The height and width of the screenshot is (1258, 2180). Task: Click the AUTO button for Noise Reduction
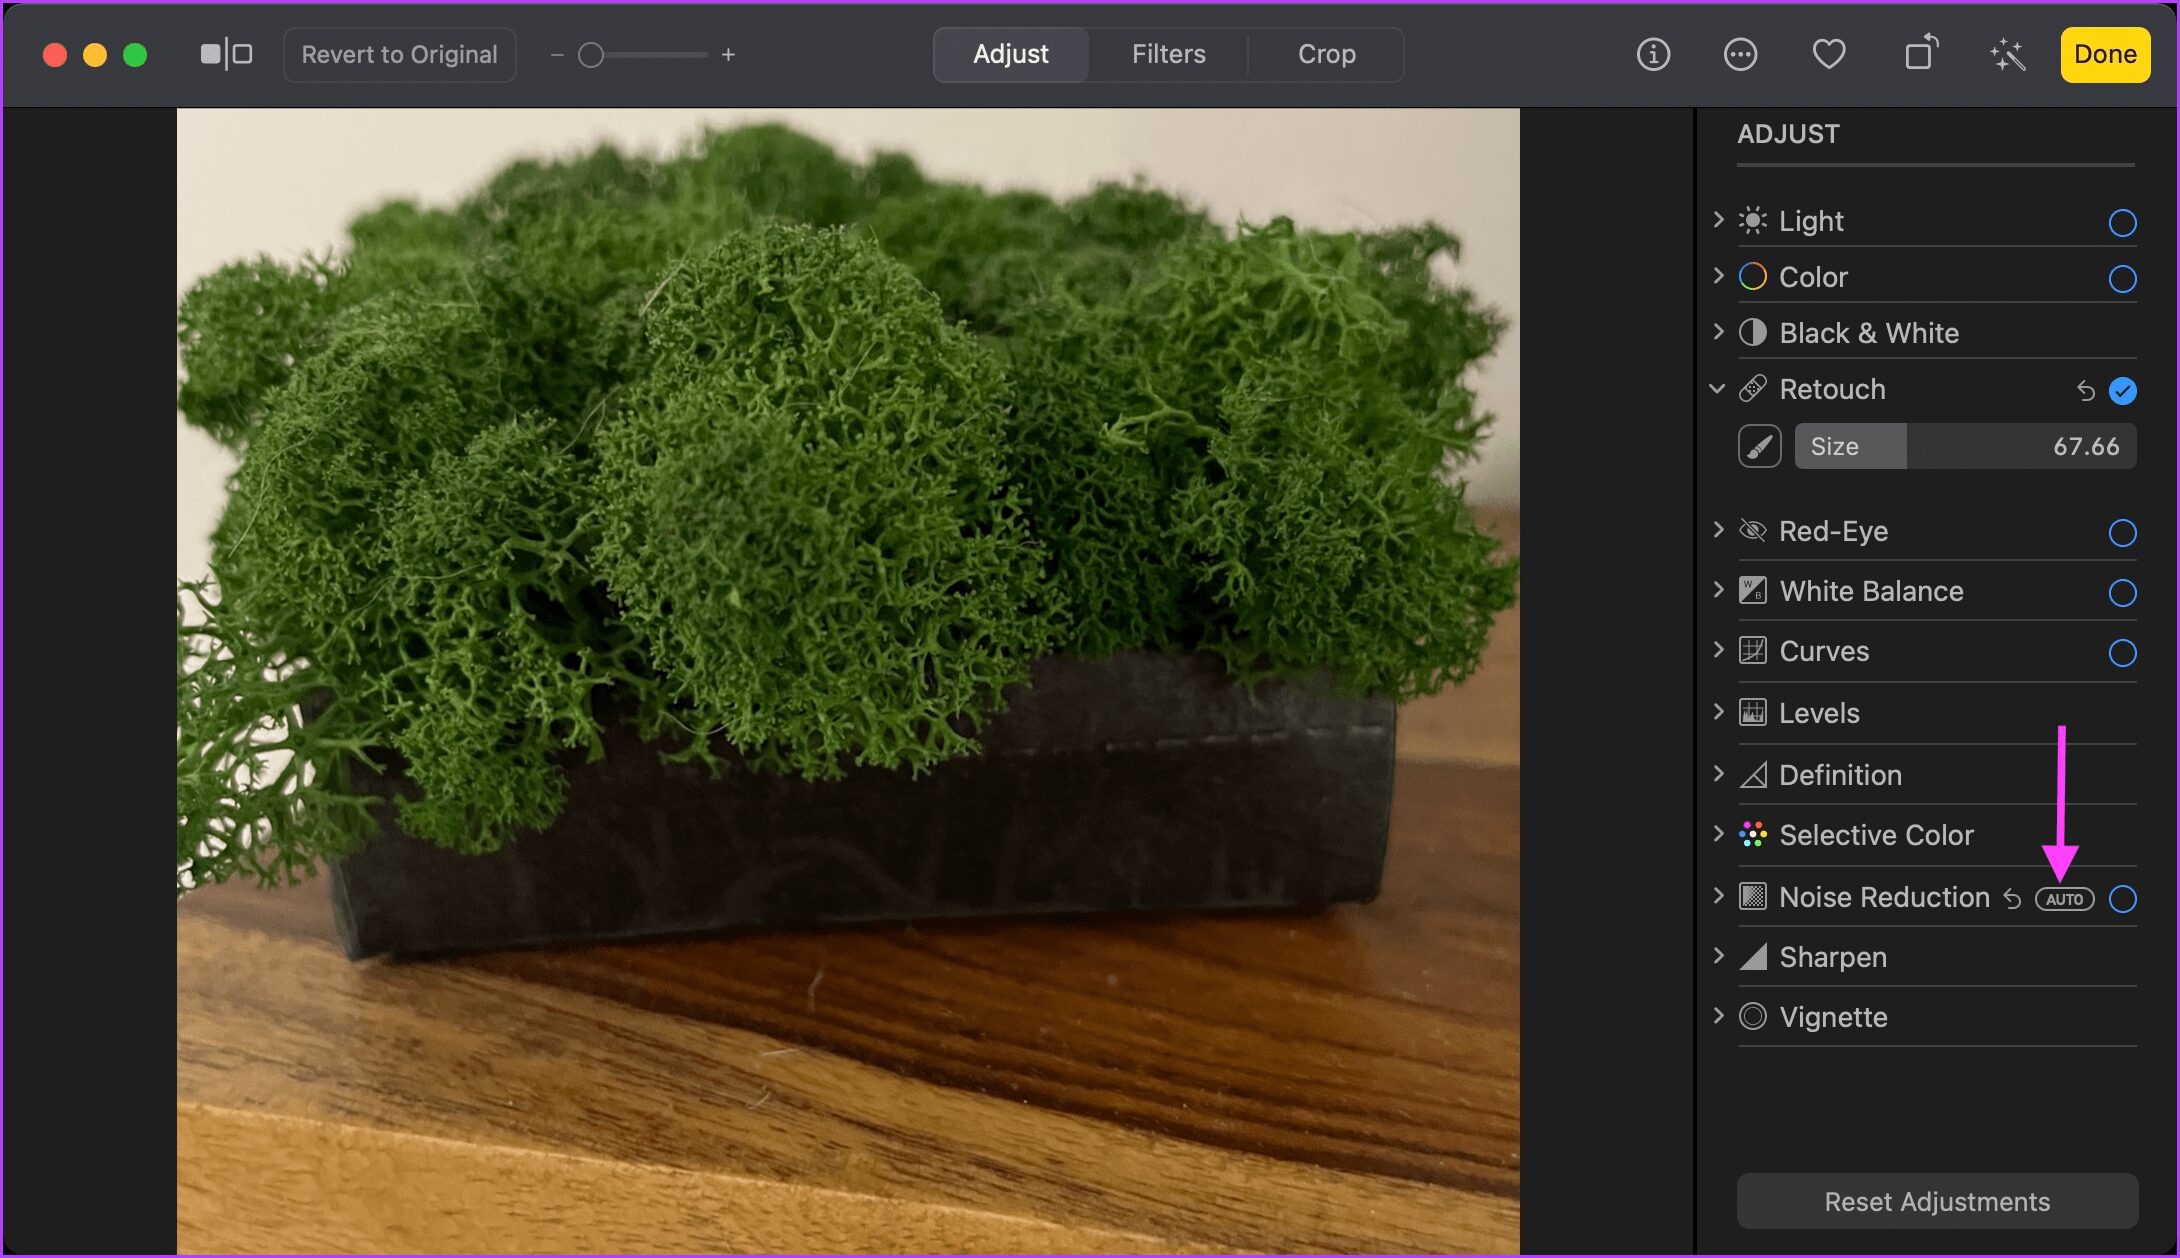point(2063,899)
